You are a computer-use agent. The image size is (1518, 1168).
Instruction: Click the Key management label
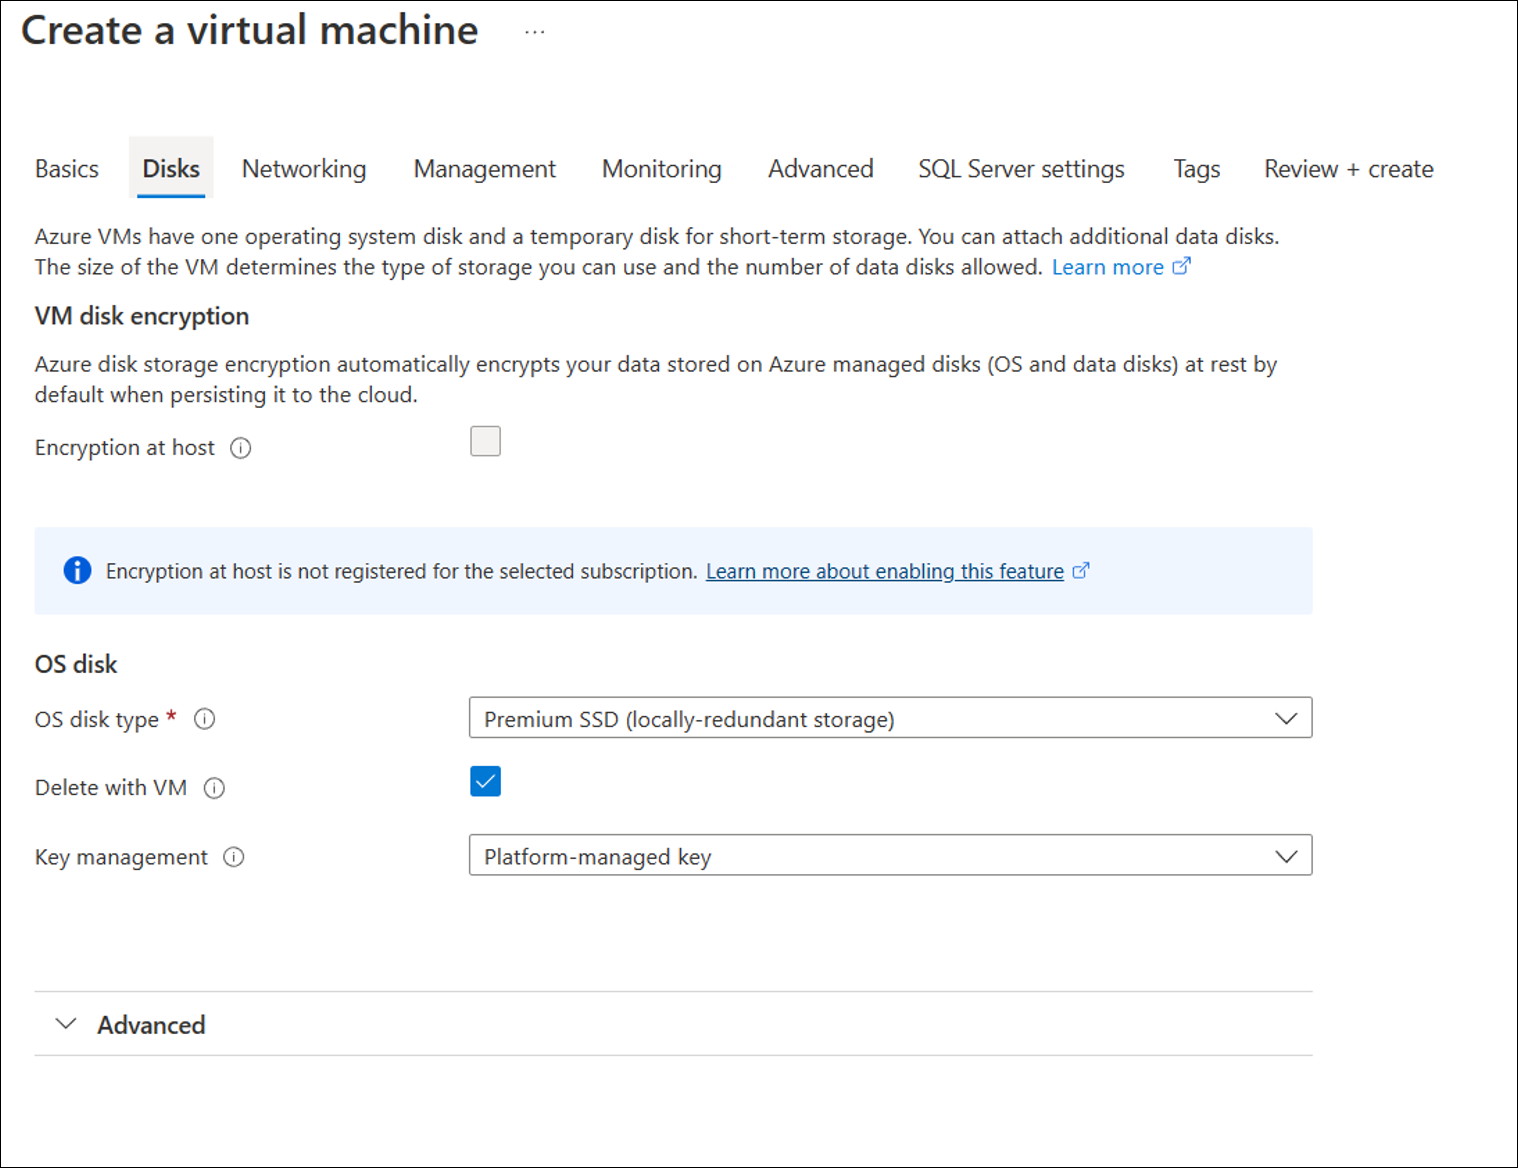pos(121,857)
